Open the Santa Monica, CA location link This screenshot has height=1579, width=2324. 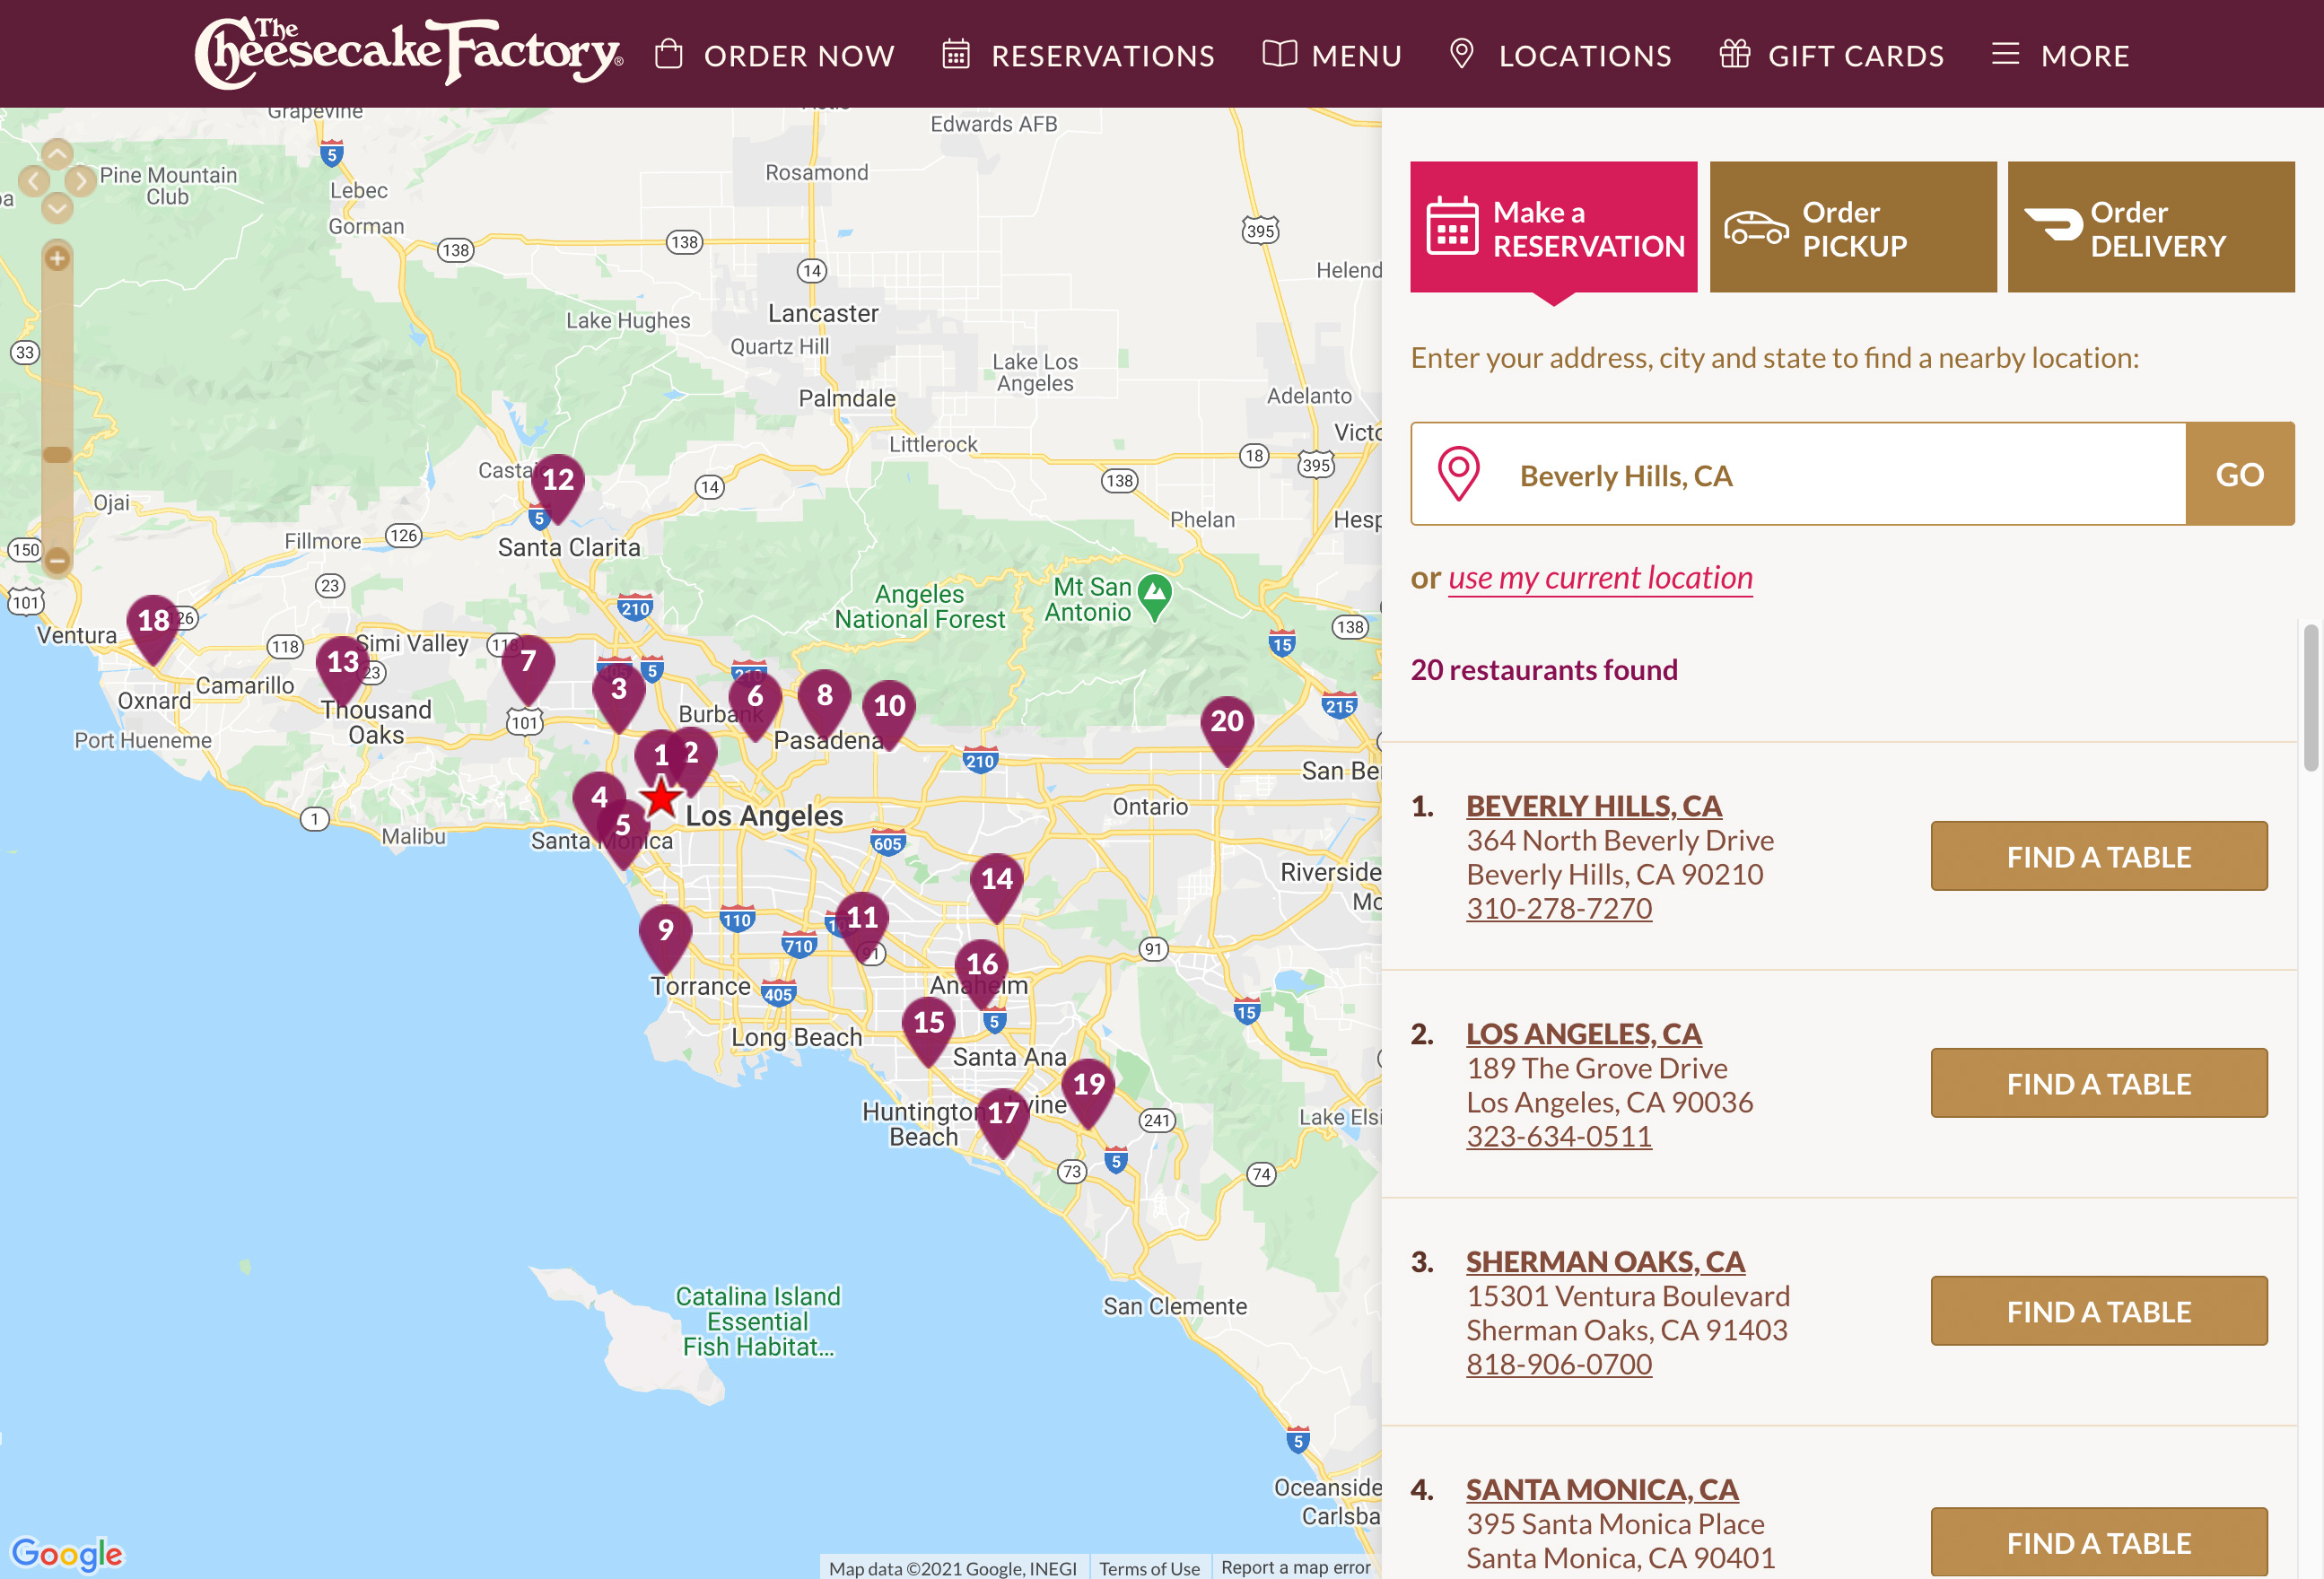[1602, 1490]
